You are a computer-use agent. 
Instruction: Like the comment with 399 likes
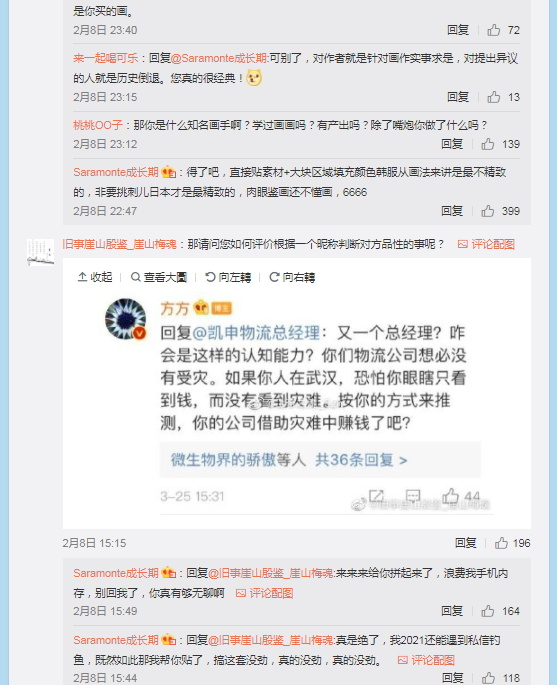pyautogui.click(x=488, y=211)
